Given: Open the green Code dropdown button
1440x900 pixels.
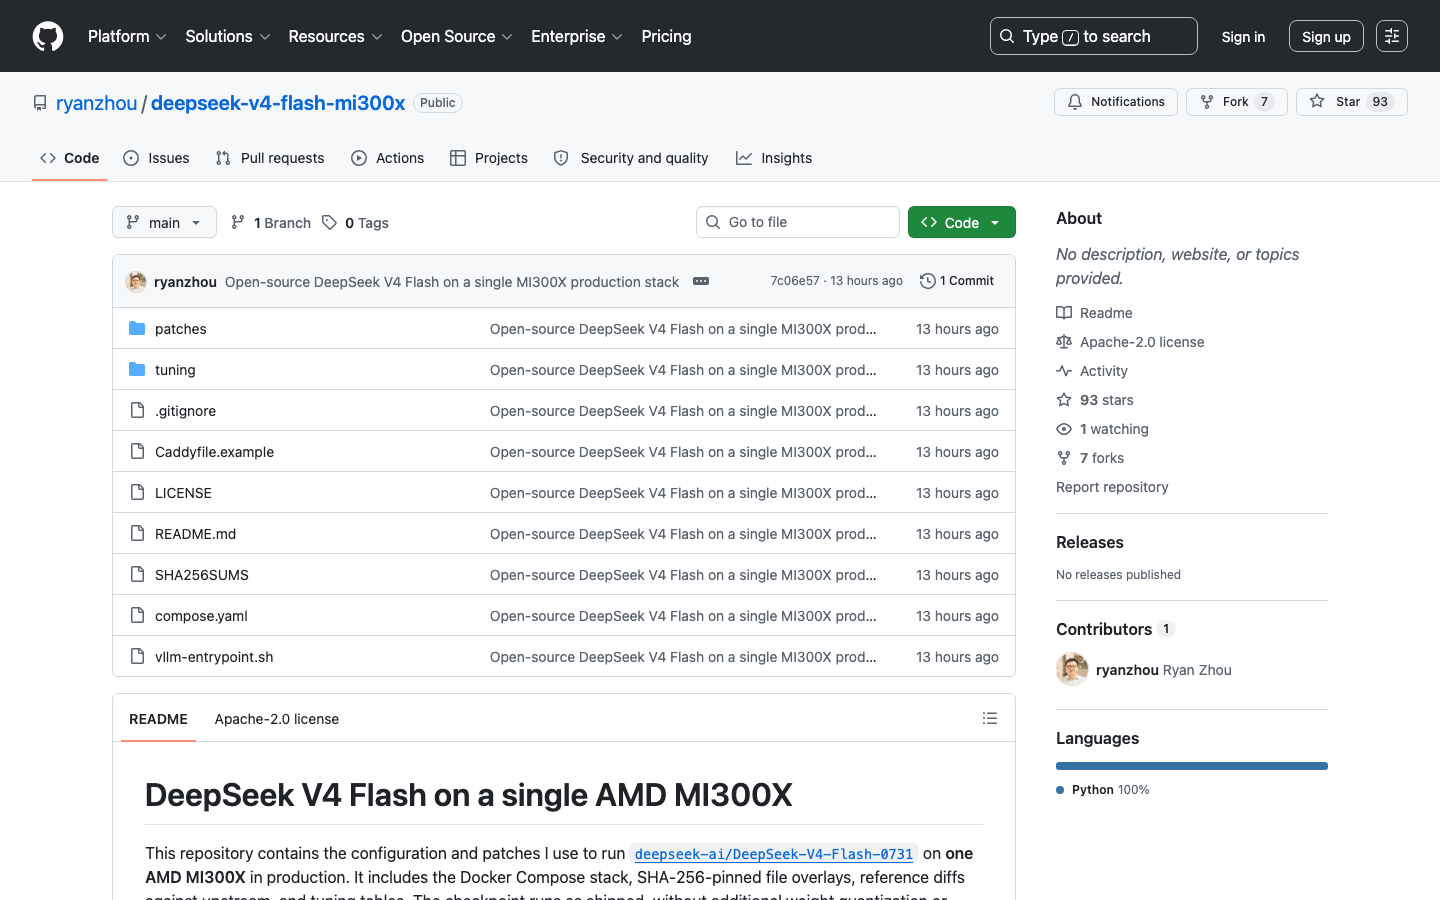Looking at the screenshot, I should tap(962, 222).
